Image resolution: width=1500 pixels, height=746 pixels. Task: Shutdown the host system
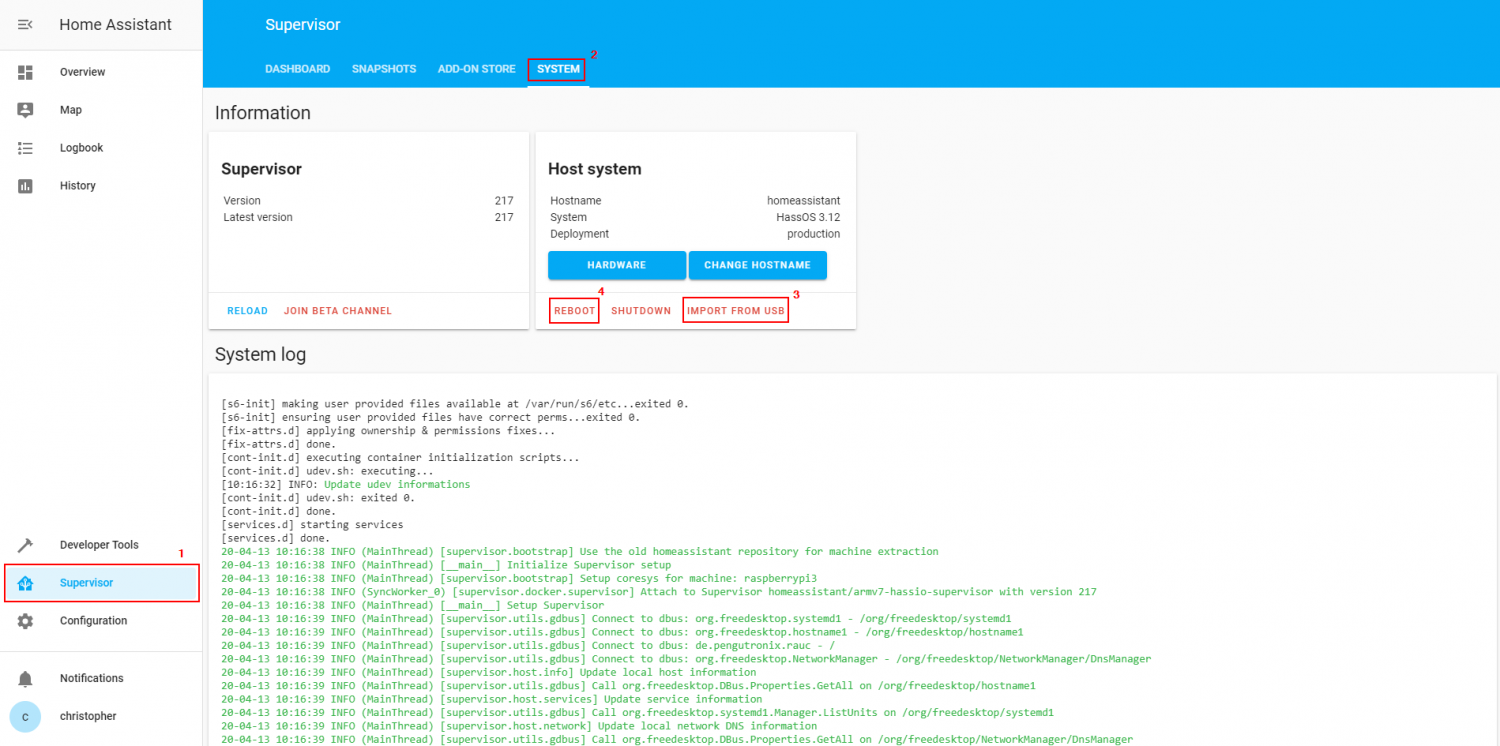[641, 310]
